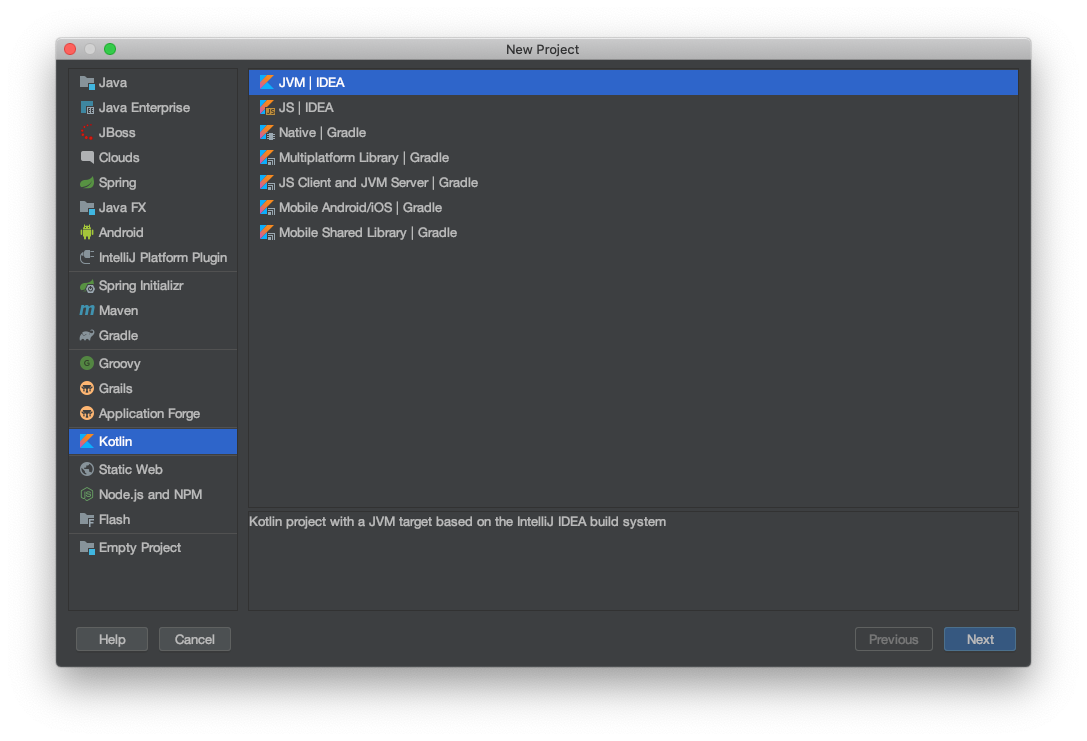Viewport: 1087px width, 741px height.
Task: Click the green zoom window button
Action: coord(110,49)
